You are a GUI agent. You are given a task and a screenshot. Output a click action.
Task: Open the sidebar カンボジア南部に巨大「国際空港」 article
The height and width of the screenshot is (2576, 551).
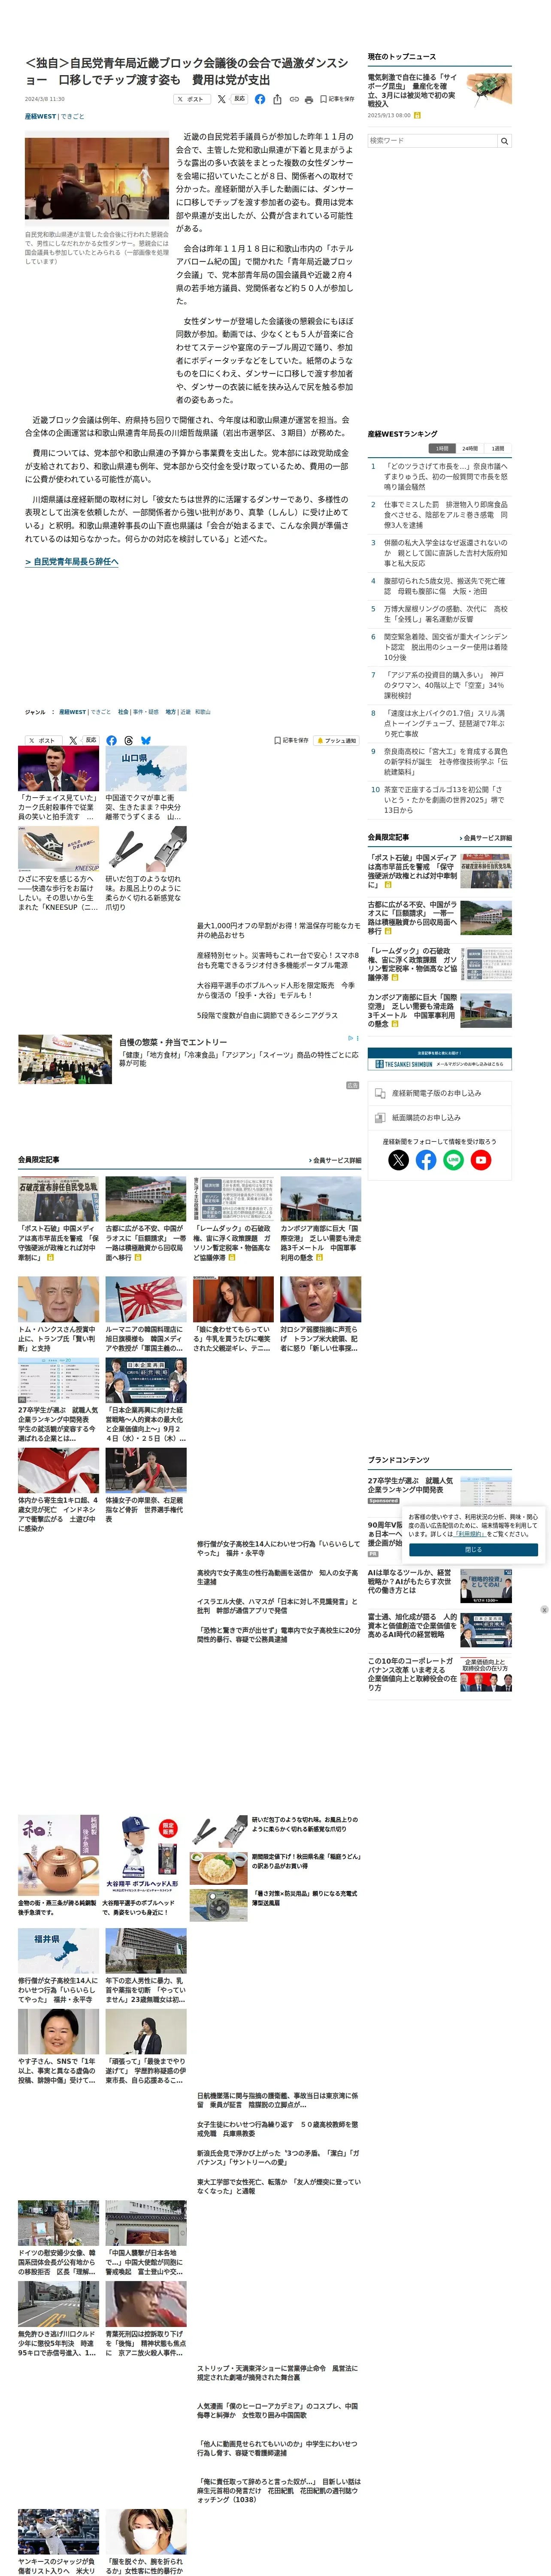coord(440,1011)
